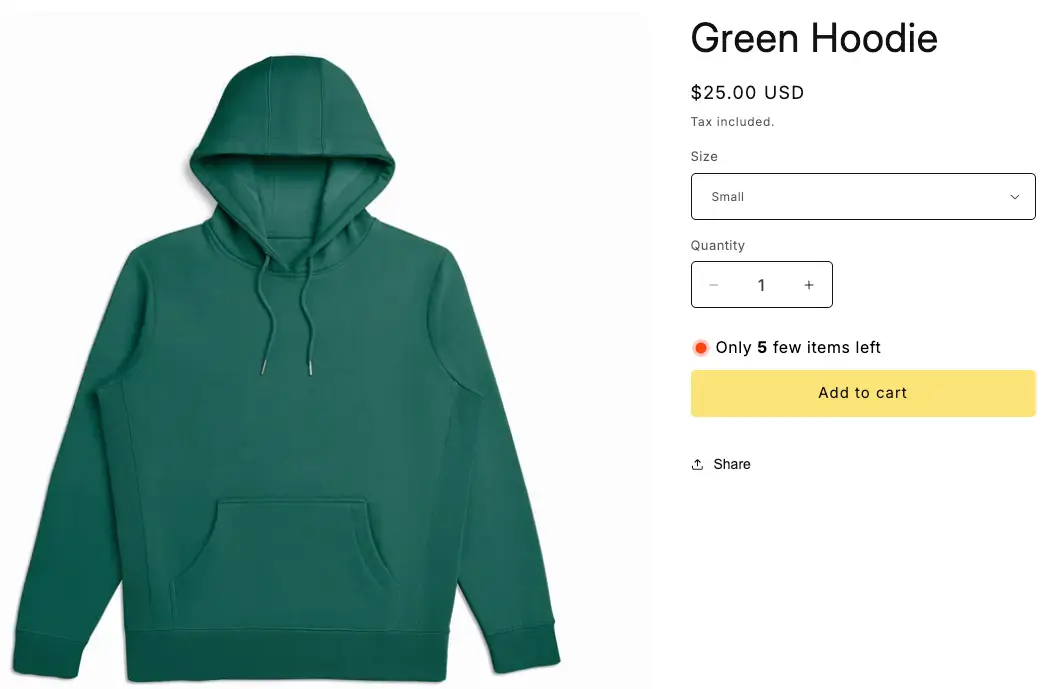Click the Only 5 few items left message

point(798,348)
